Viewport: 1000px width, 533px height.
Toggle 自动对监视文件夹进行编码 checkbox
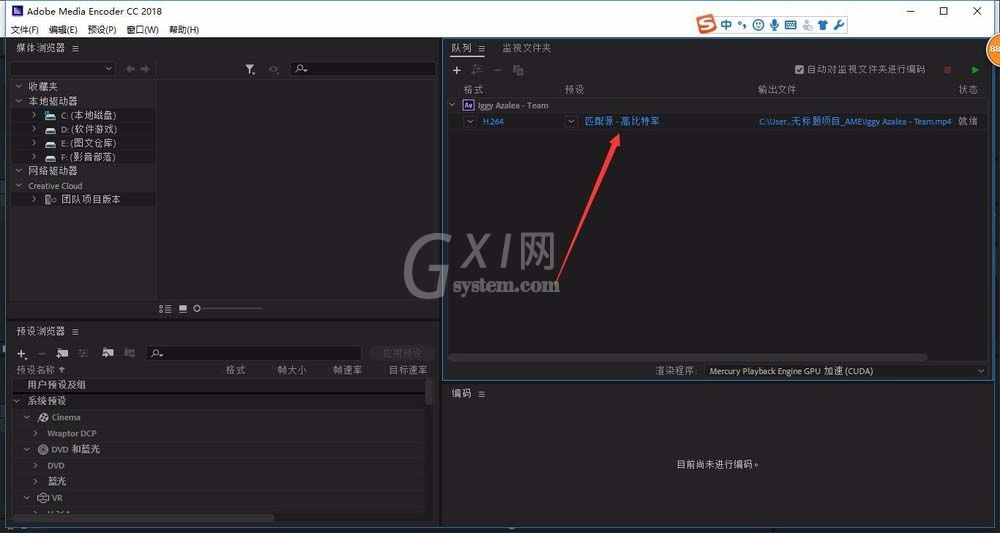799,69
